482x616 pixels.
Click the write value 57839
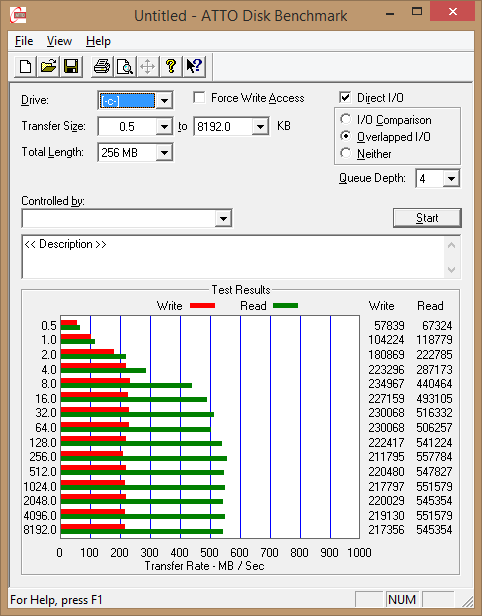coord(389,326)
